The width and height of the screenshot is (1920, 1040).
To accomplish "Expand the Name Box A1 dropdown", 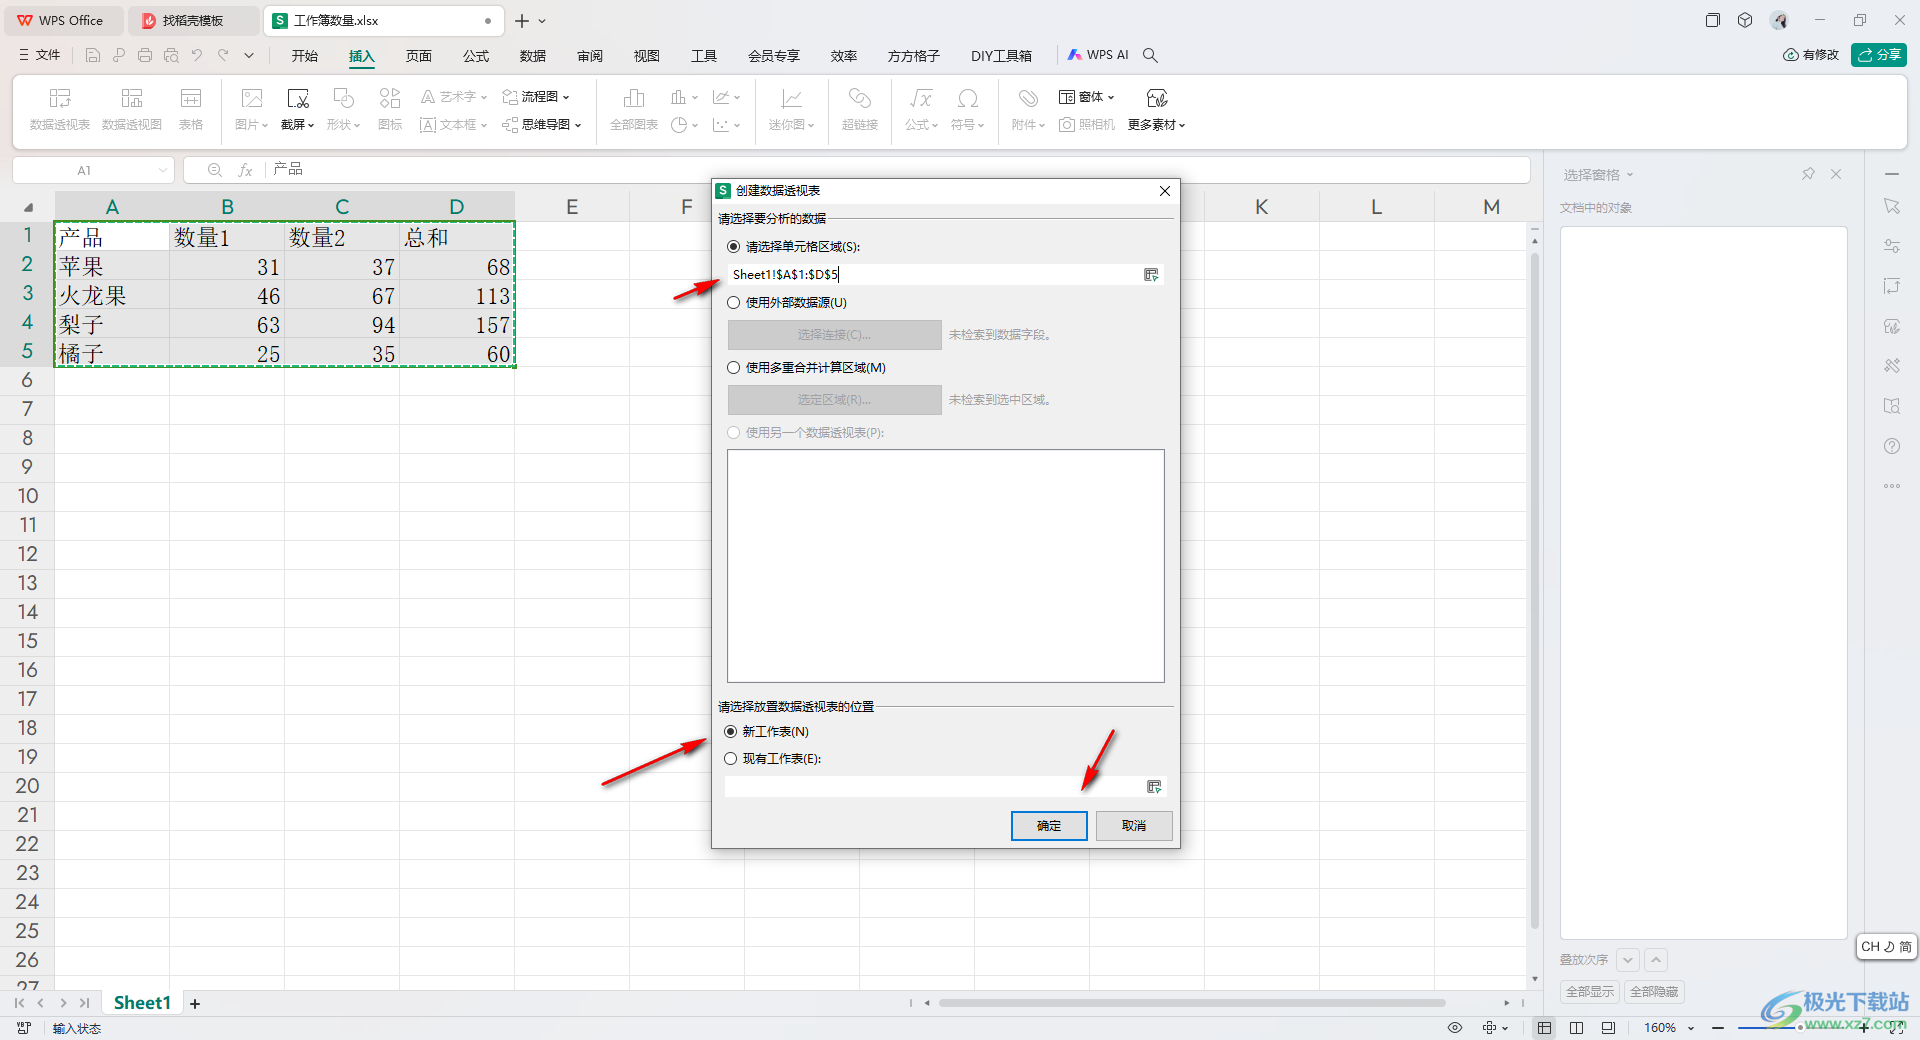I will tap(163, 170).
